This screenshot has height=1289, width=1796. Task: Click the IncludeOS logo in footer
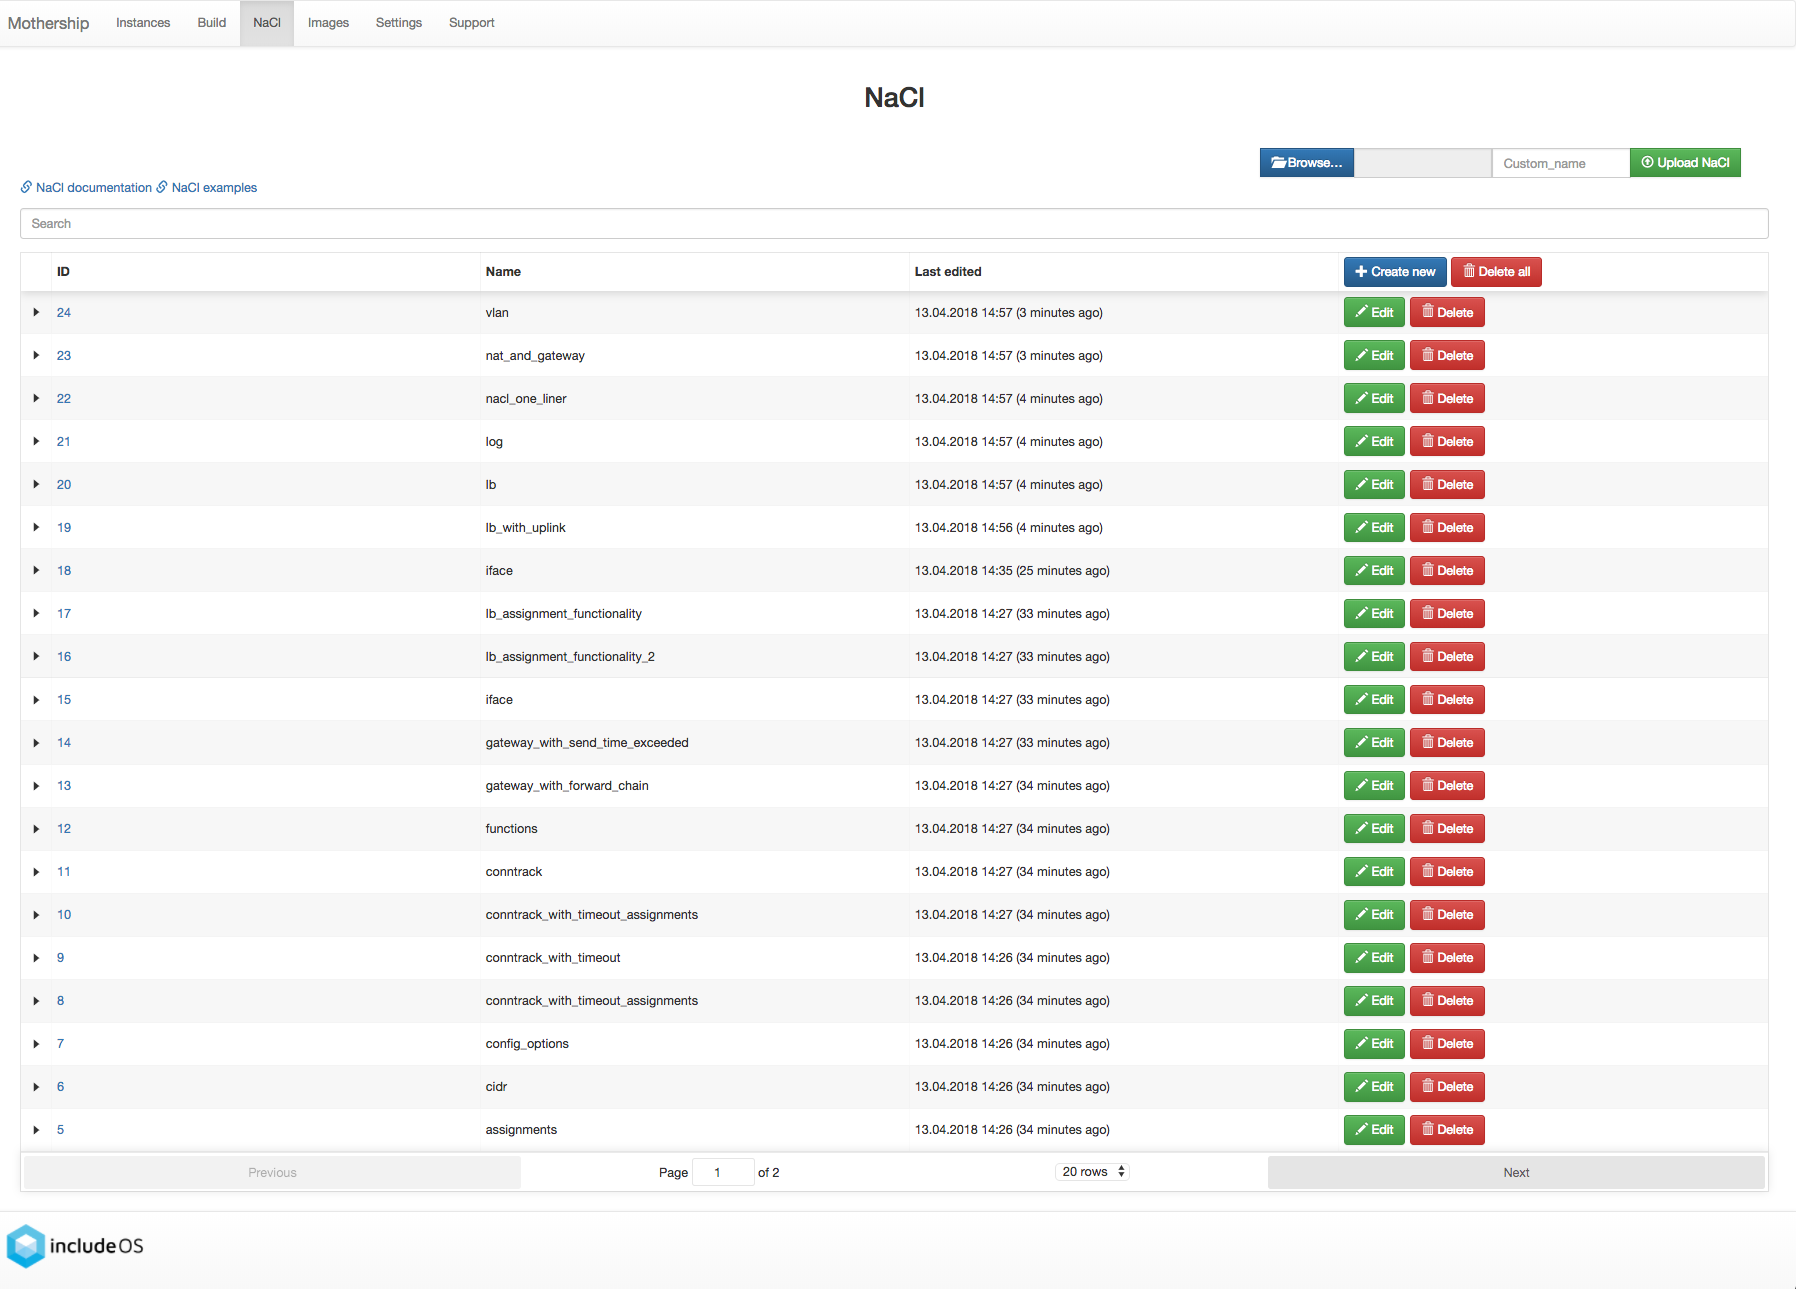click(75, 1245)
